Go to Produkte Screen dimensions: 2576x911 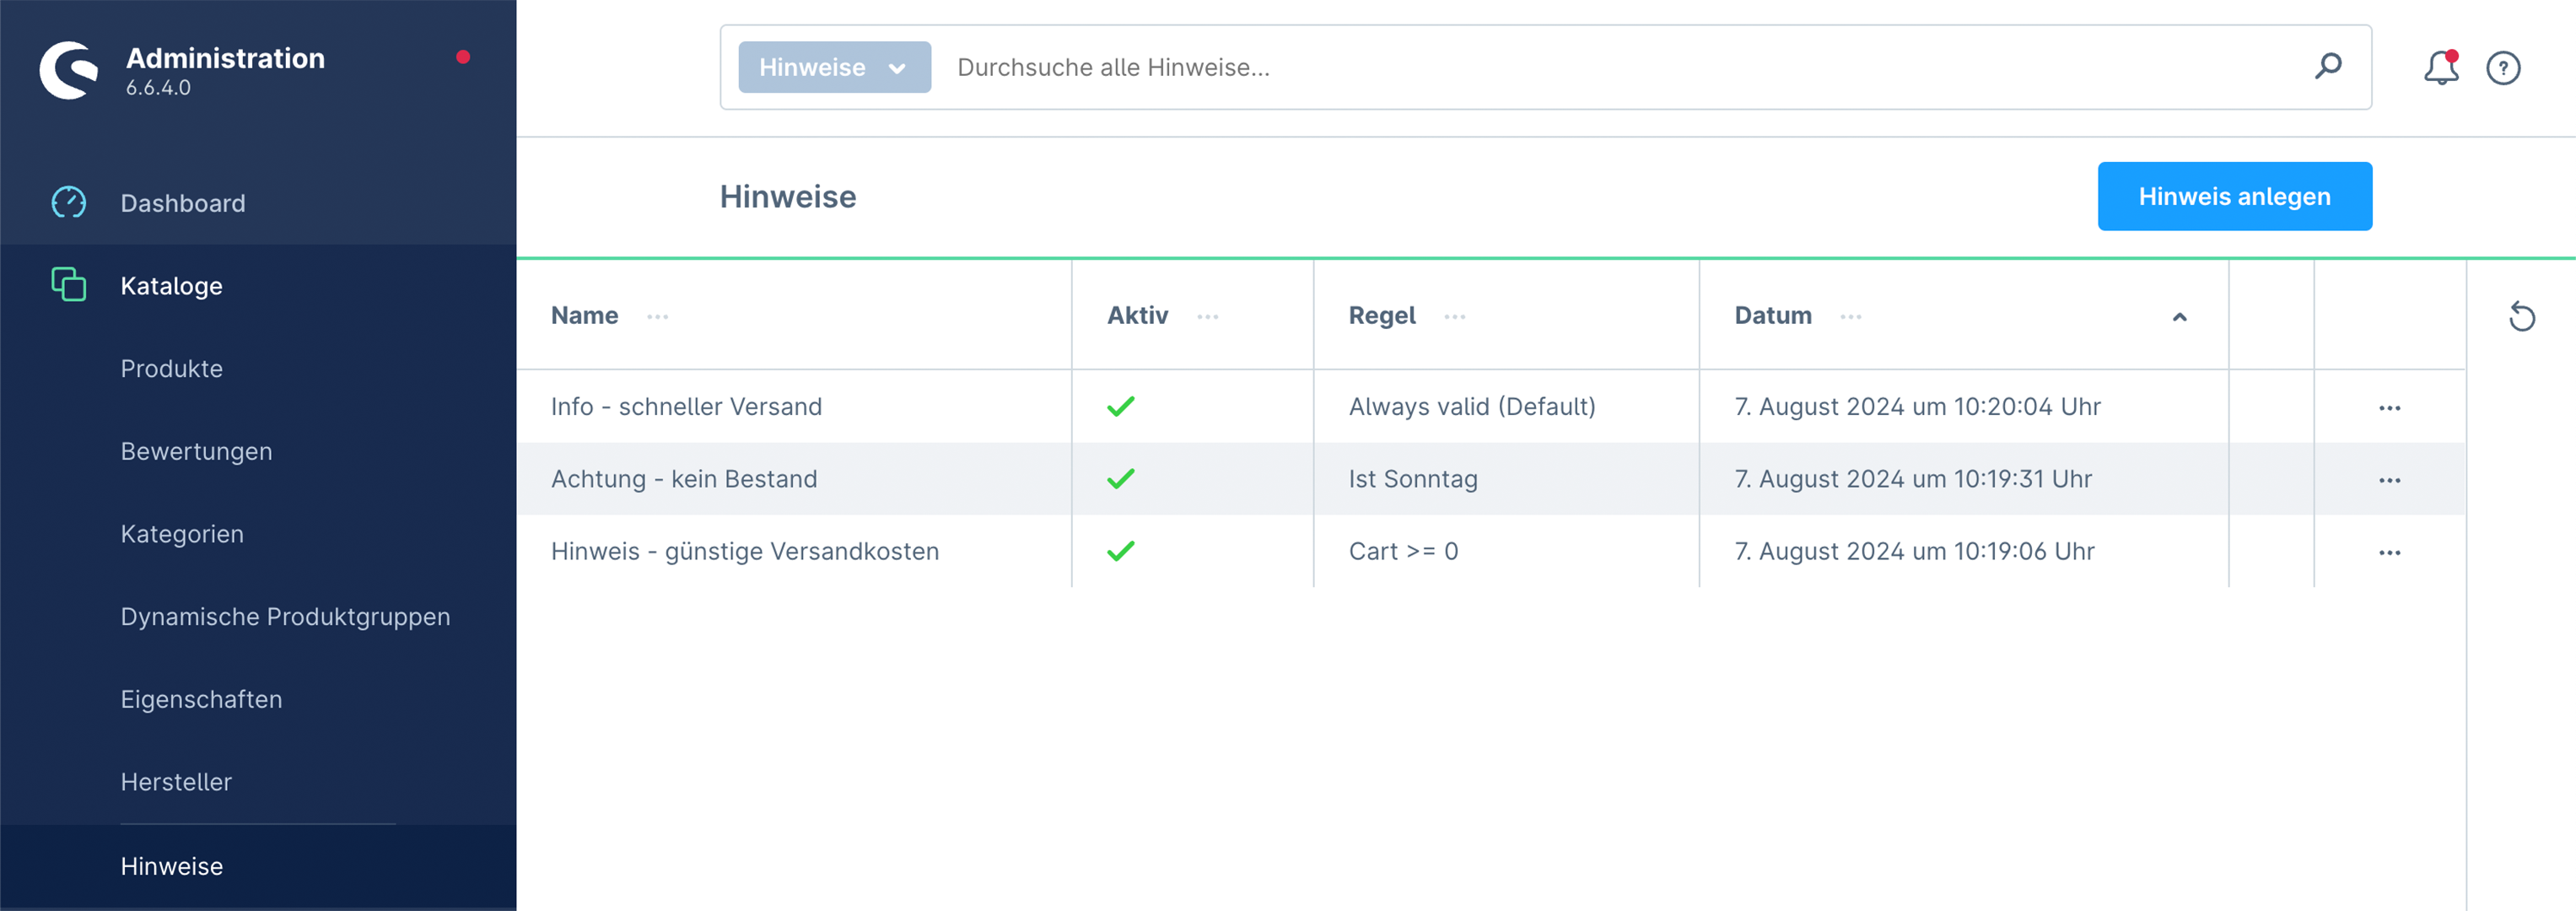tap(172, 368)
